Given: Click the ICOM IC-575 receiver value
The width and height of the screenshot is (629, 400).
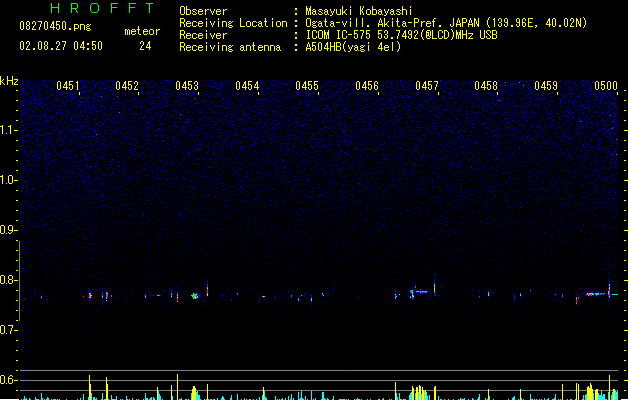Looking at the screenshot, I should point(401,35).
